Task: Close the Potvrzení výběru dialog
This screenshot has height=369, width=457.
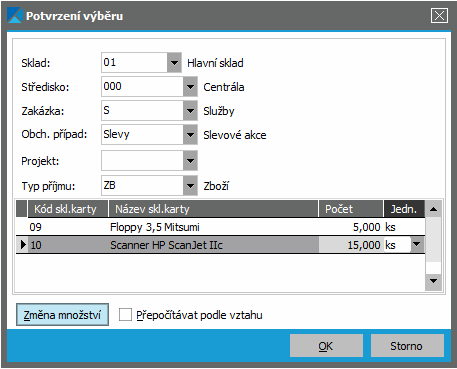Action: 439,16
